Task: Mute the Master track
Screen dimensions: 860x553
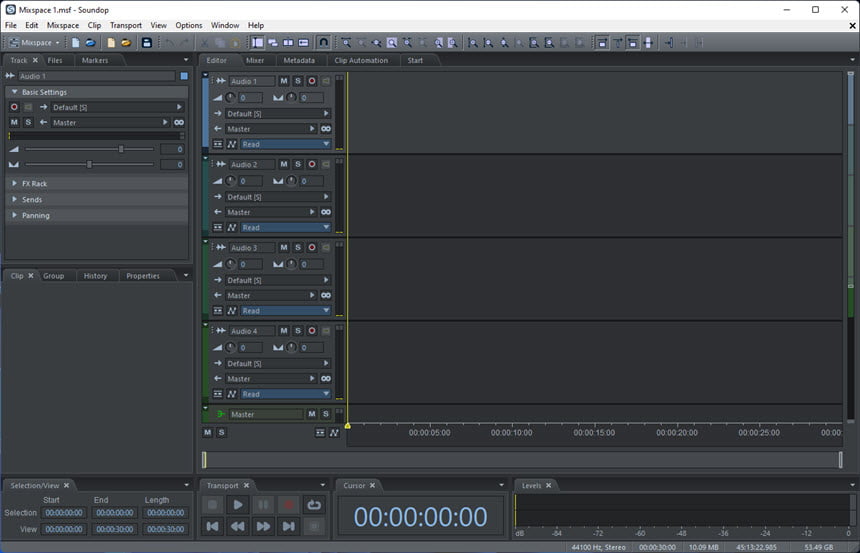Action: 312,414
